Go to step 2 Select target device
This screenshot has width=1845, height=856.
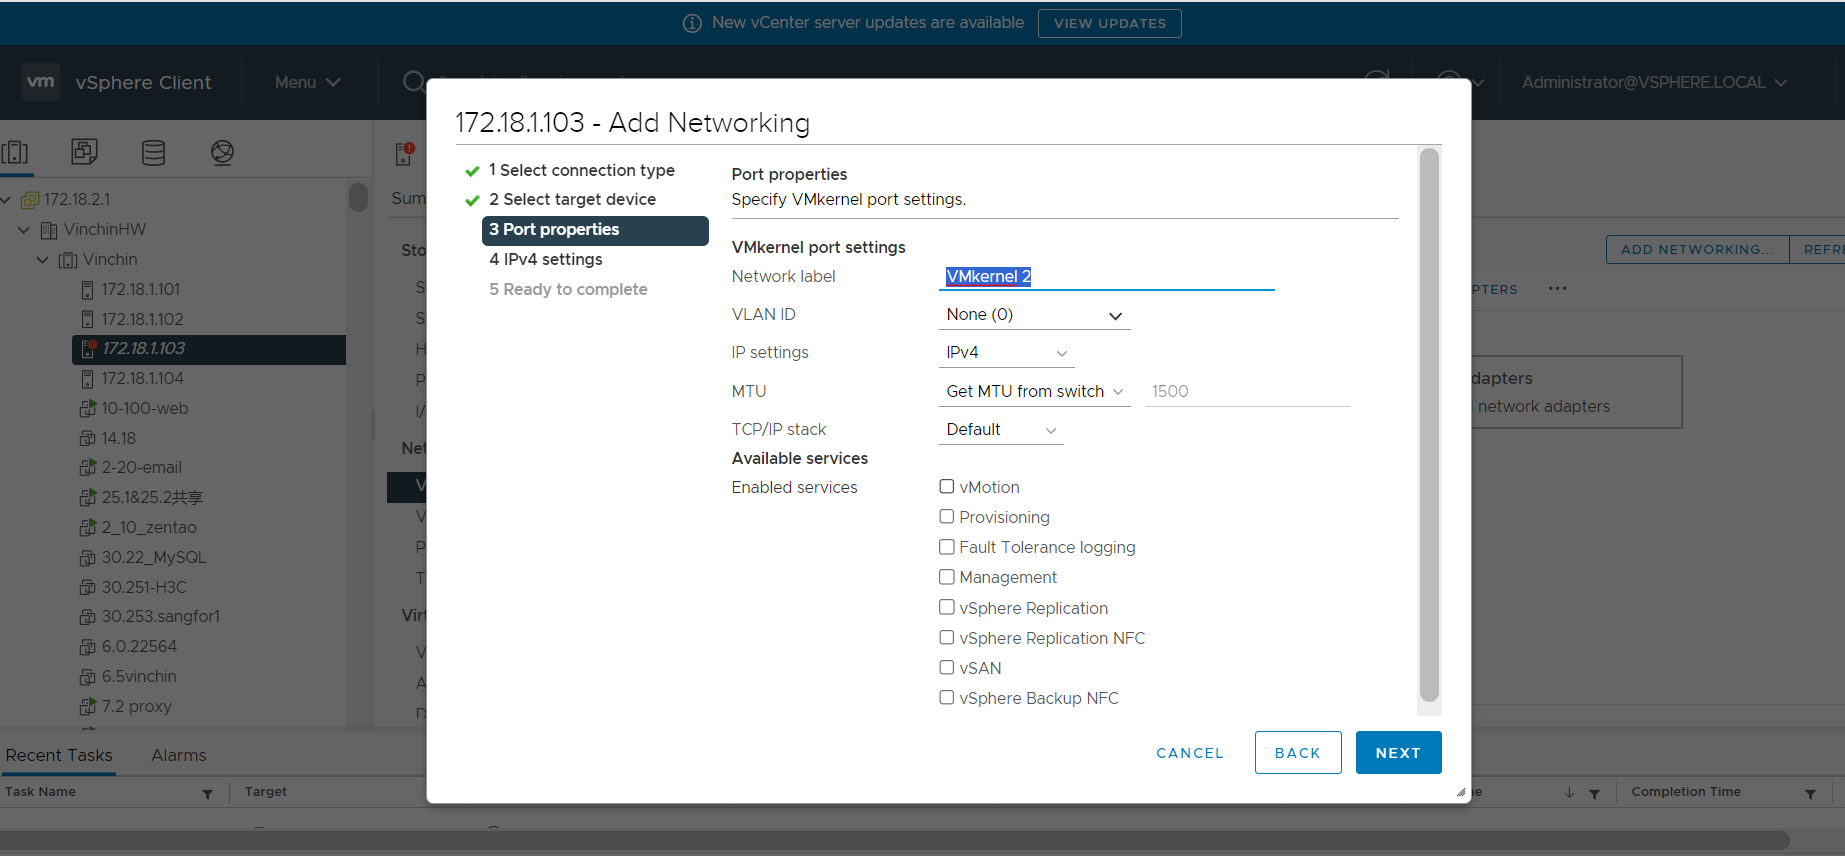572,200
